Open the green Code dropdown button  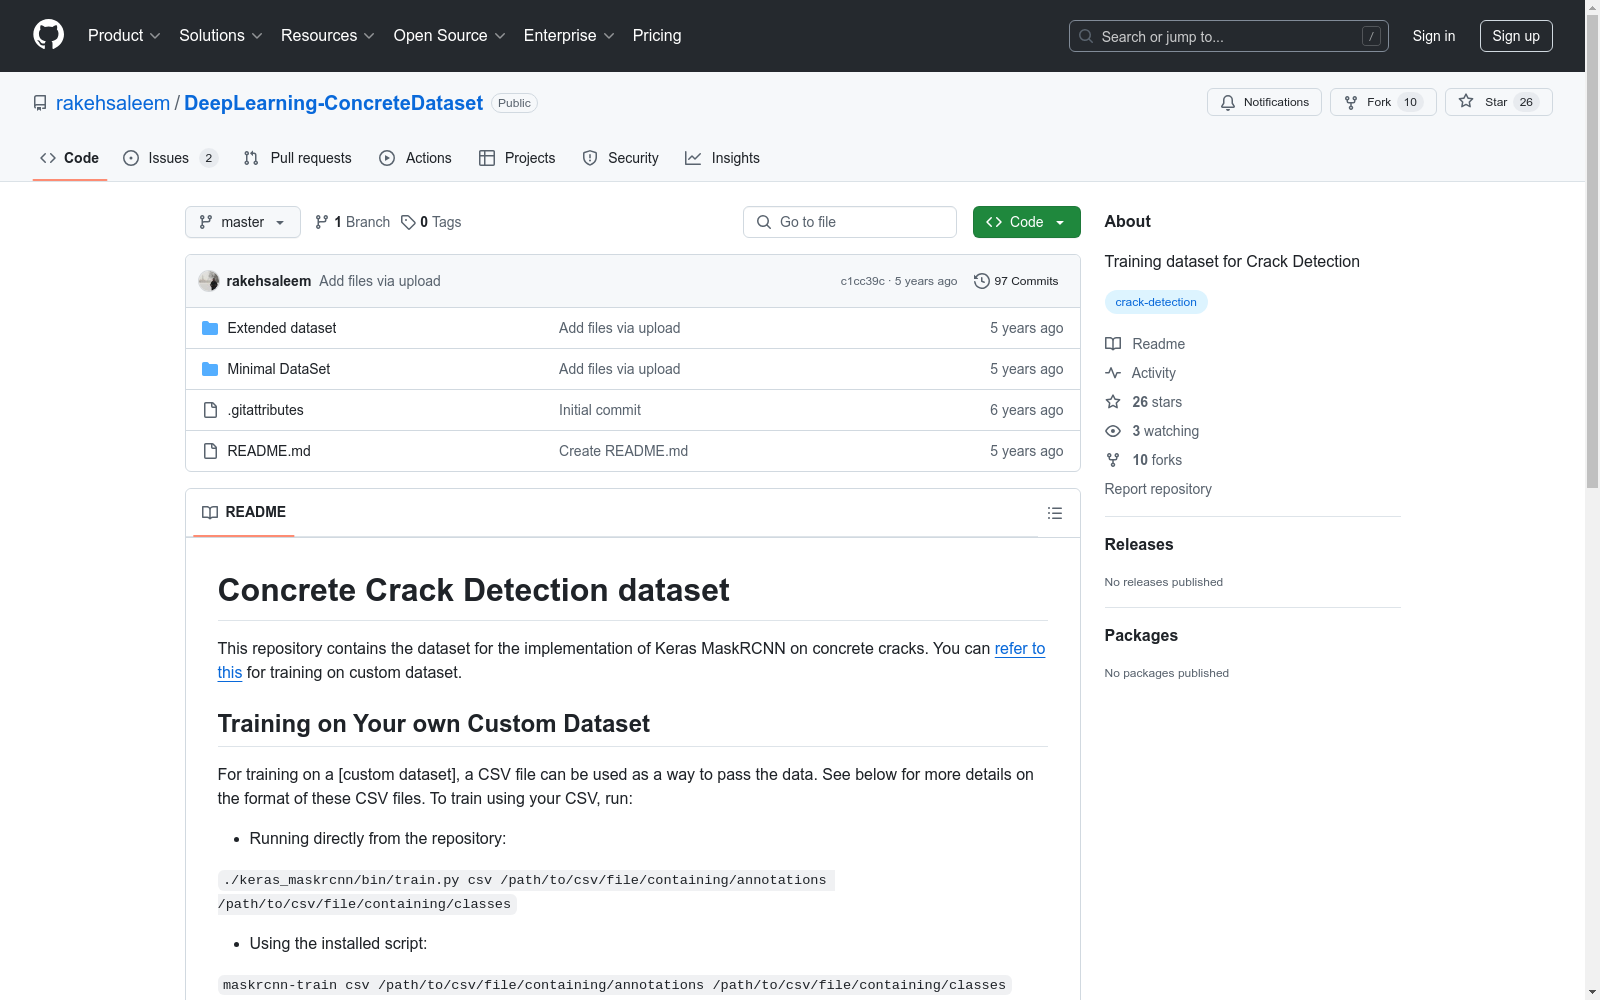[x=1026, y=222]
